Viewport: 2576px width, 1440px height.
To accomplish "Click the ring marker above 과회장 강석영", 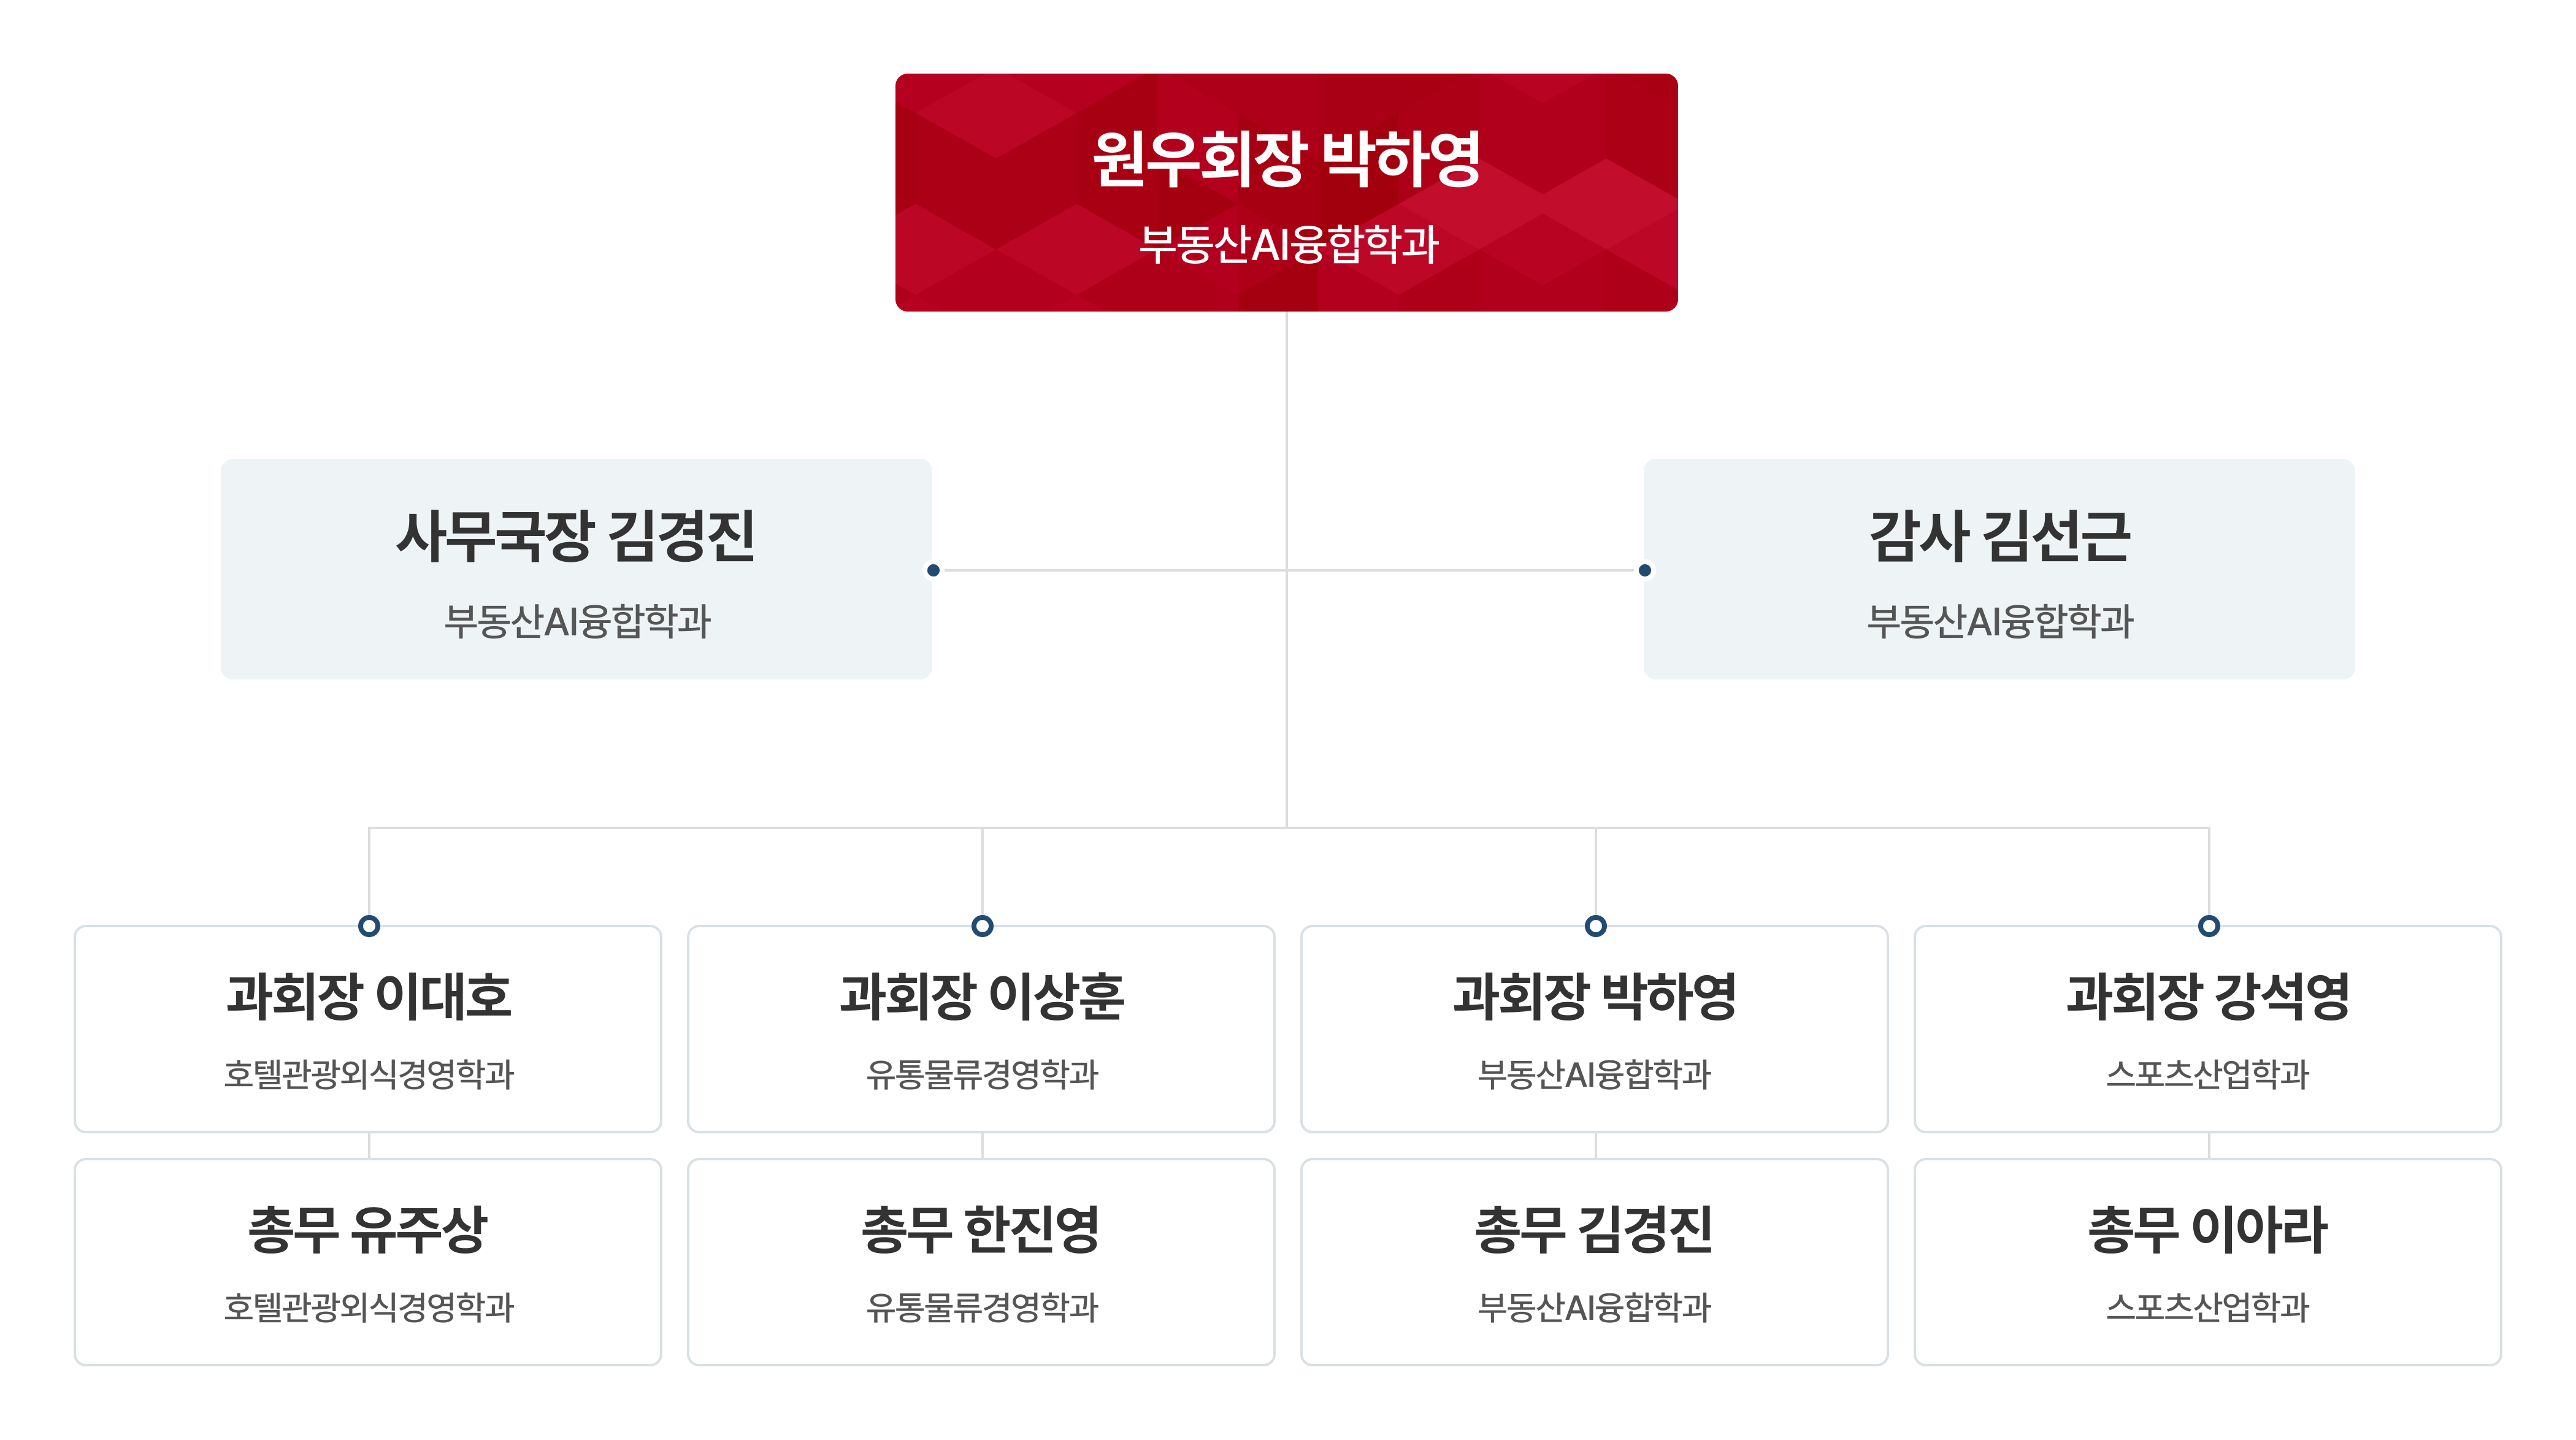I will [x=2209, y=926].
